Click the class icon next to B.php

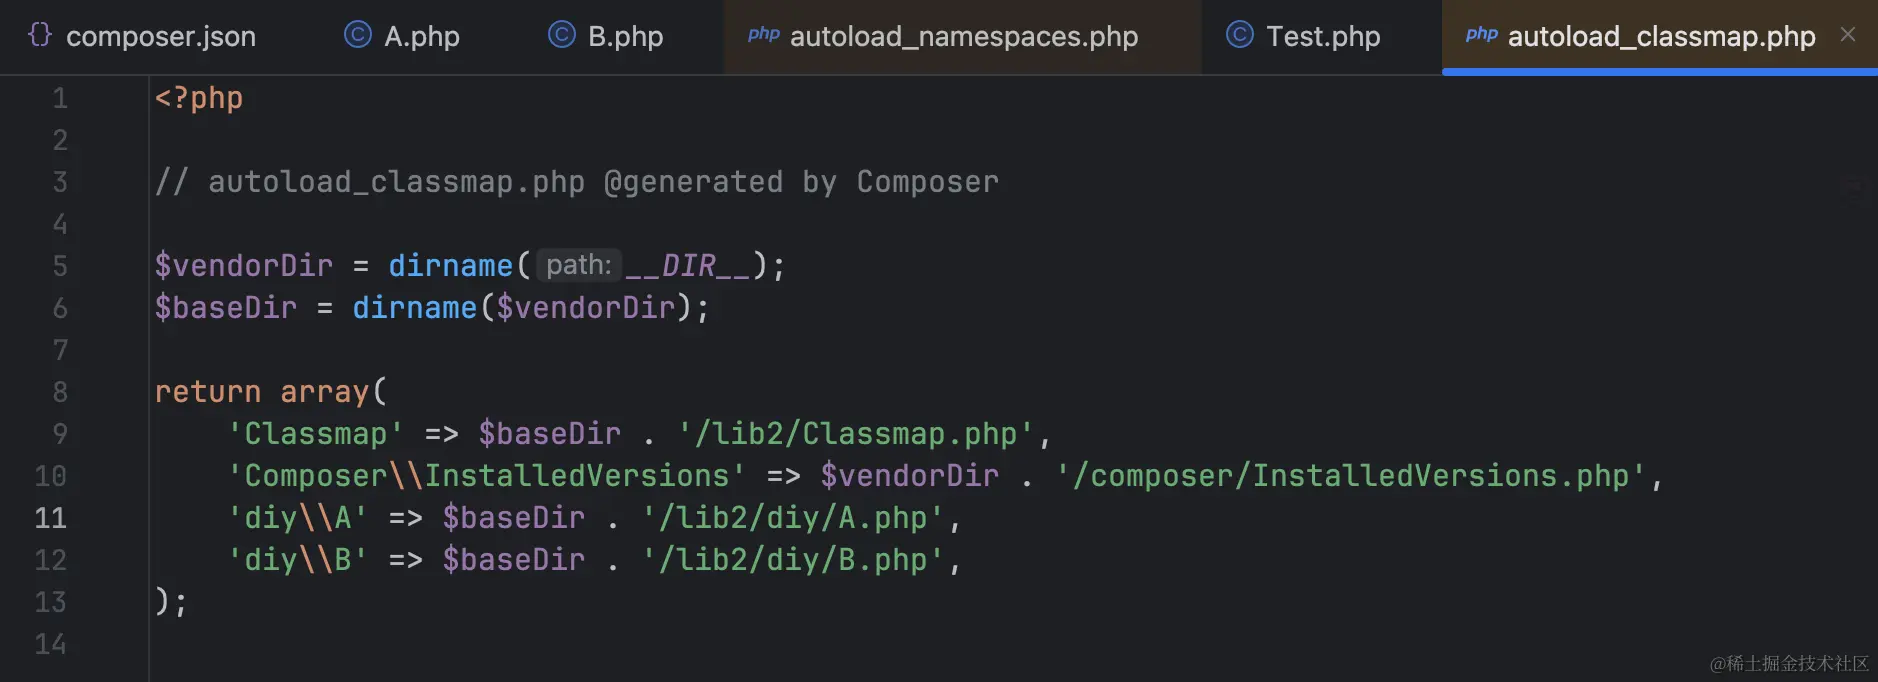[561, 35]
